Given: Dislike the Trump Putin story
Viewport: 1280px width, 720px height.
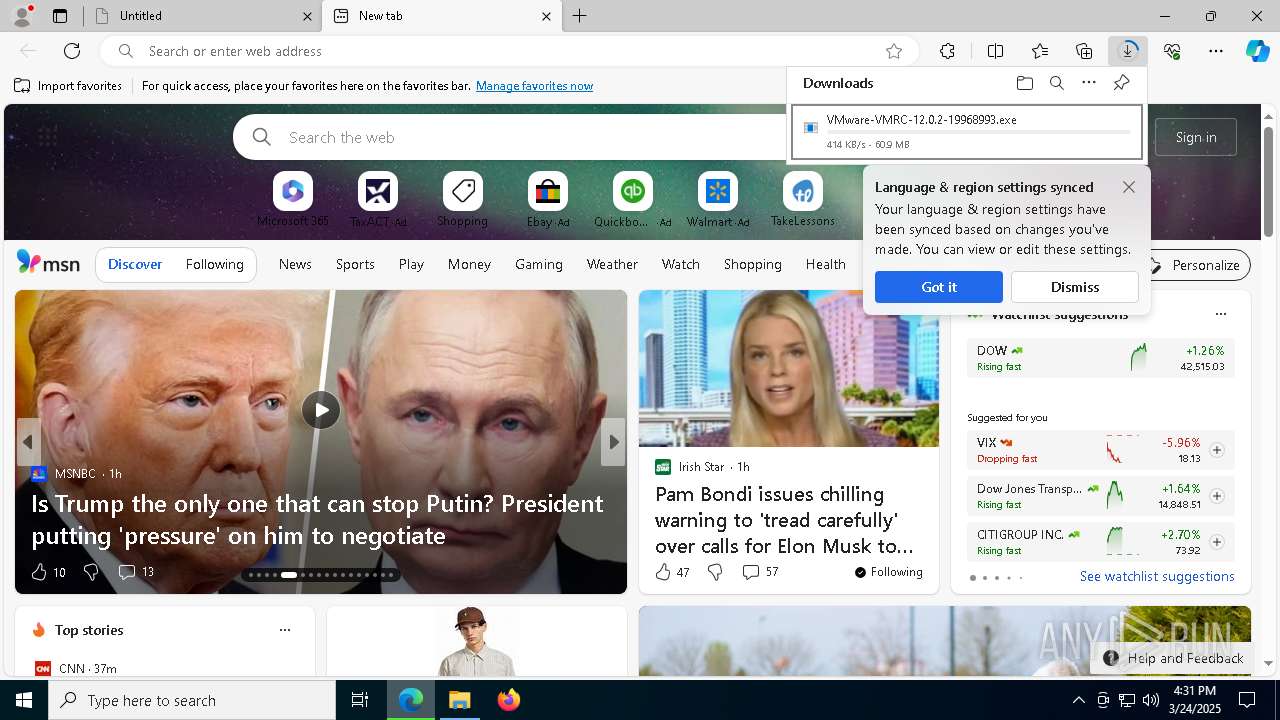Looking at the screenshot, I should point(91,572).
